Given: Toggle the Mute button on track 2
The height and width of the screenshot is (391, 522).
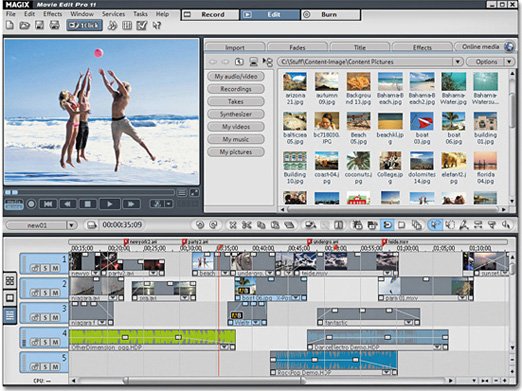Looking at the screenshot, I should (55, 293).
